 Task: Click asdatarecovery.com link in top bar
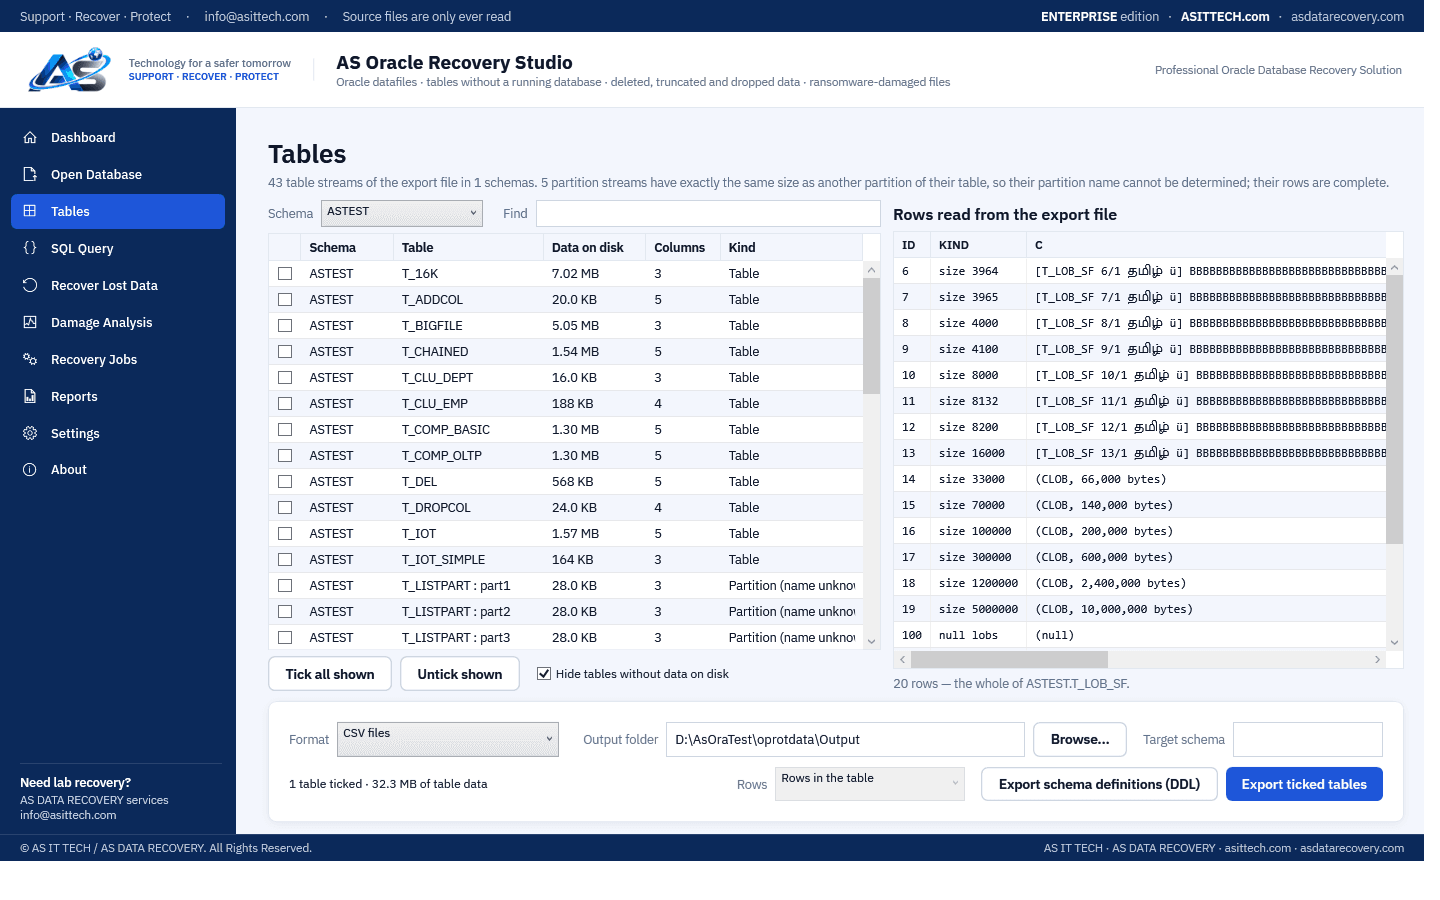[x=1347, y=17]
